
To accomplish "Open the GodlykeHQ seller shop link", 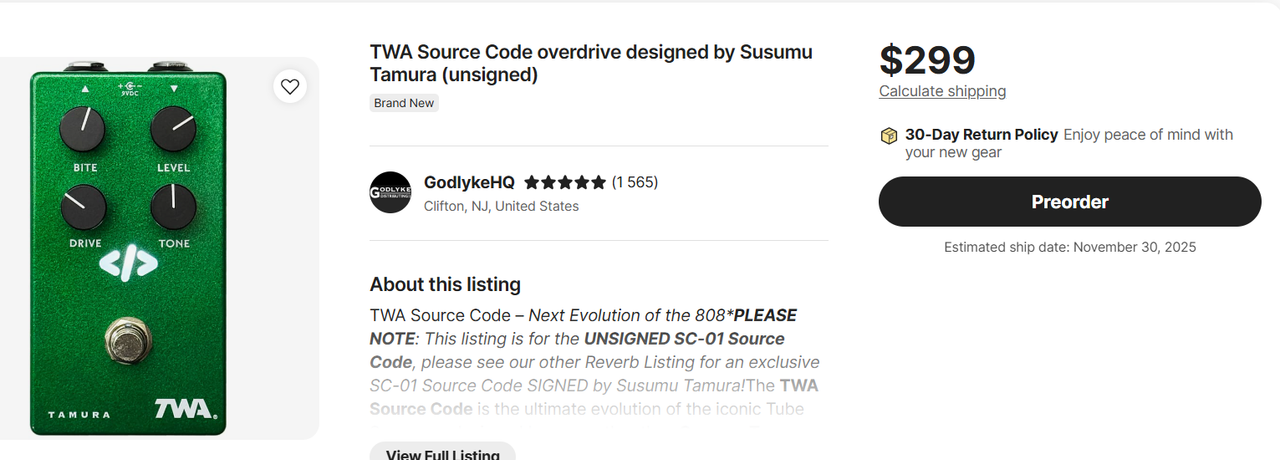I will tap(469, 182).
